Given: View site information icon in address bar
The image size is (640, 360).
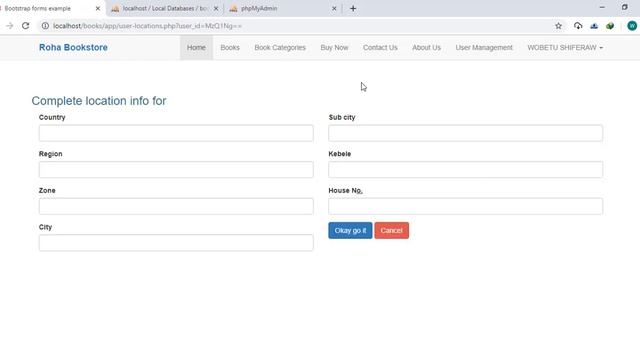Looking at the screenshot, I should click(45, 26).
